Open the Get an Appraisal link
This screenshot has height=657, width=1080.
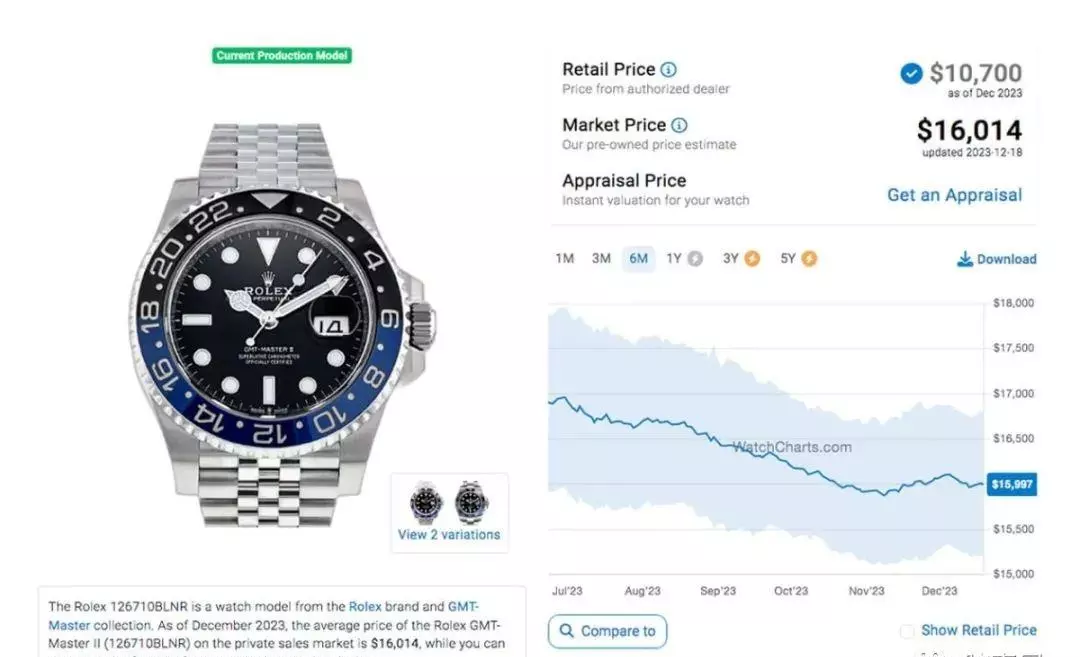(x=954, y=196)
